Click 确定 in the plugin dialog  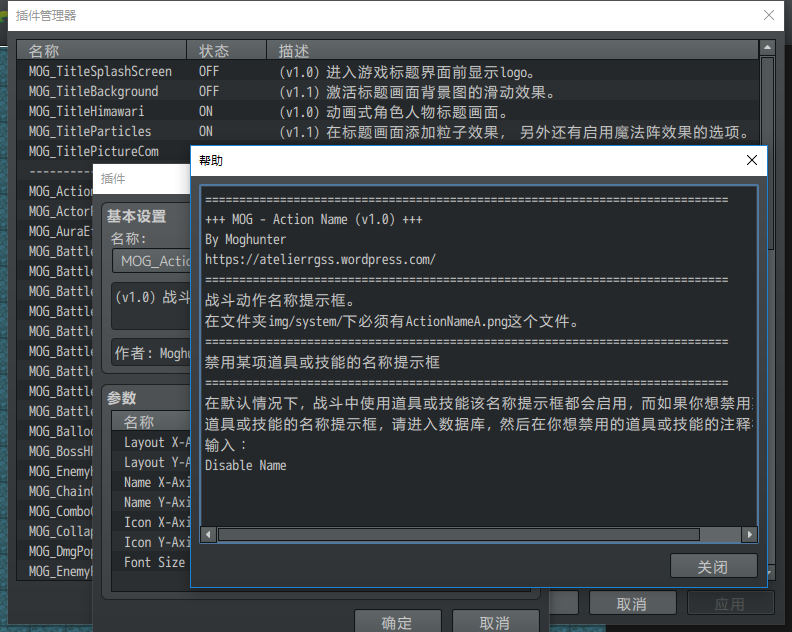(x=398, y=621)
